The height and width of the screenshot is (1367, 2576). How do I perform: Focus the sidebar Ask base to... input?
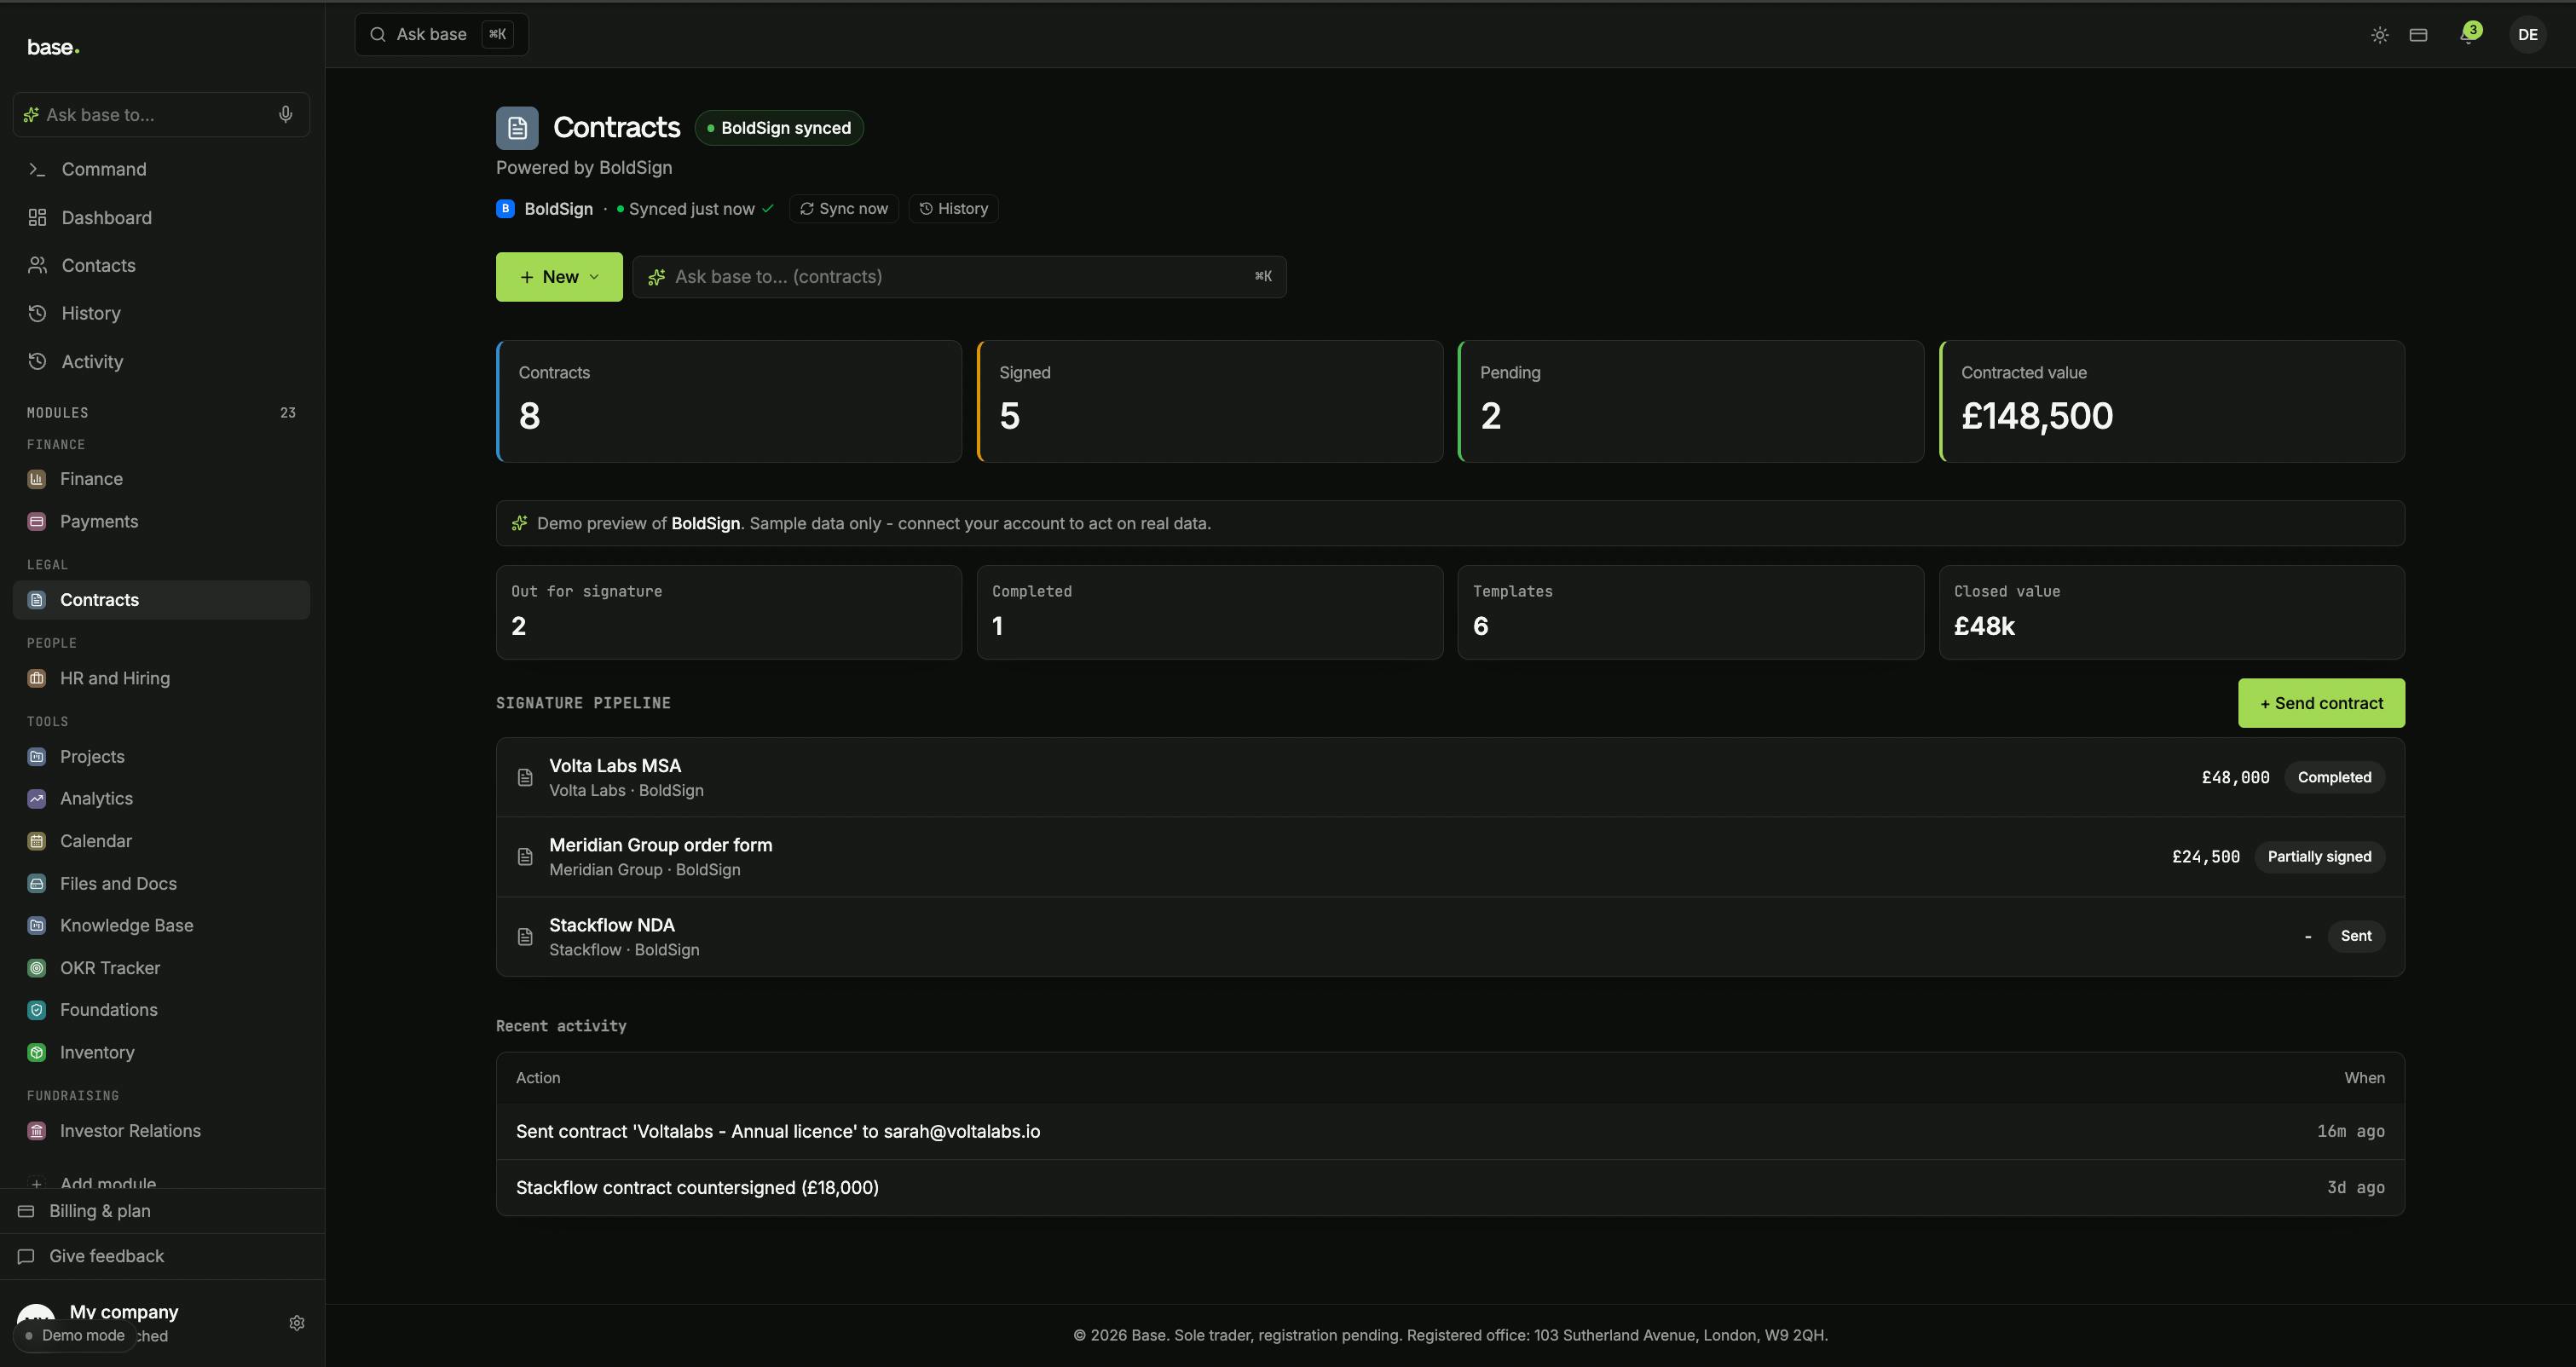click(161, 115)
